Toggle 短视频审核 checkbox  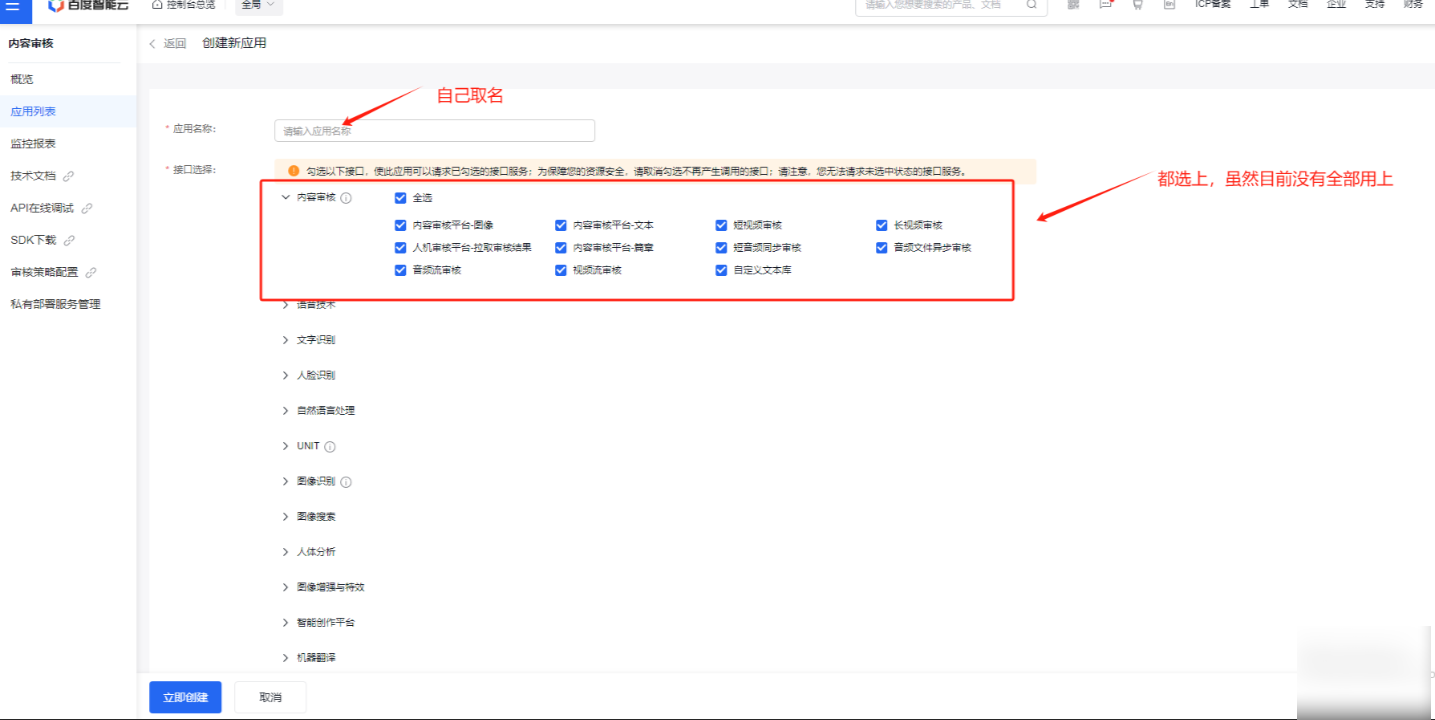tap(722, 225)
